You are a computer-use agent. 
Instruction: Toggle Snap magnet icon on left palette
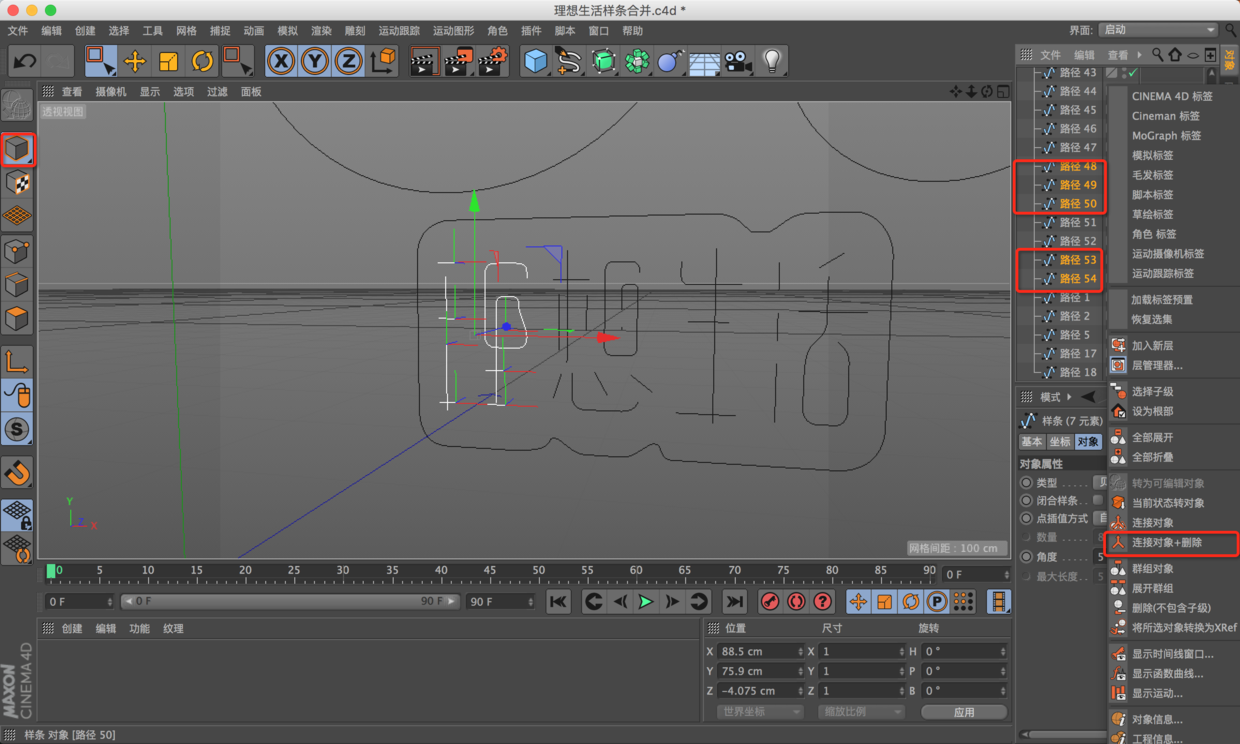coord(17,471)
